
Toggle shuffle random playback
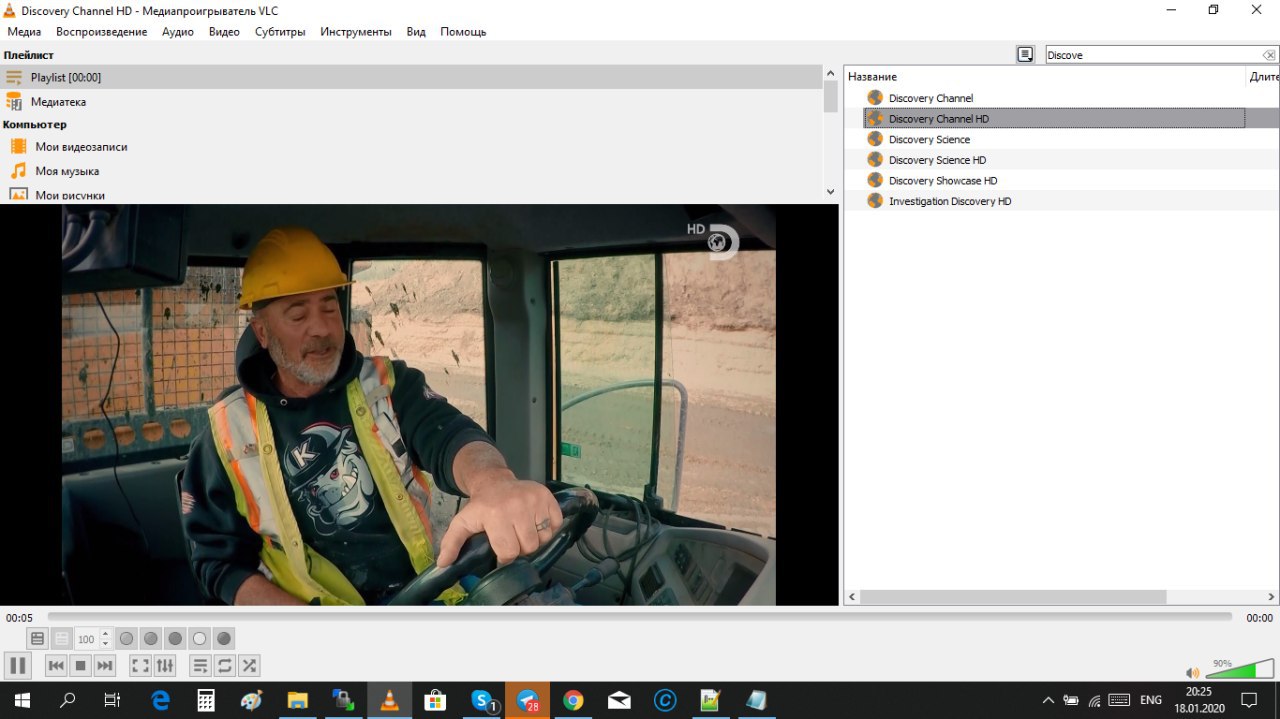pyautogui.click(x=249, y=665)
